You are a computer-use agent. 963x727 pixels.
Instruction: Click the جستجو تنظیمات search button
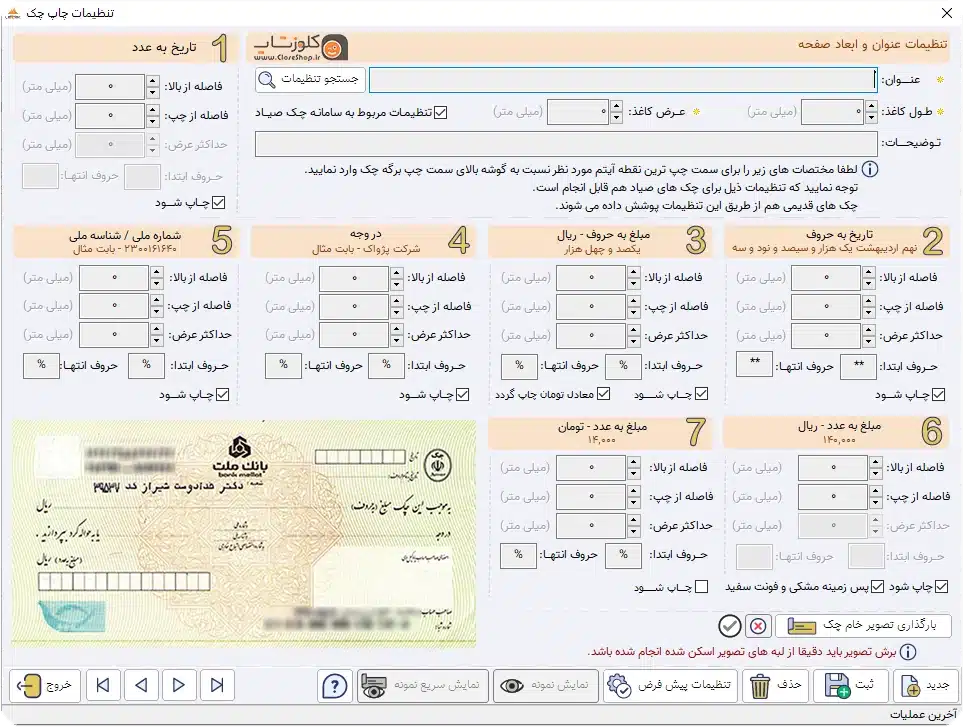310,80
